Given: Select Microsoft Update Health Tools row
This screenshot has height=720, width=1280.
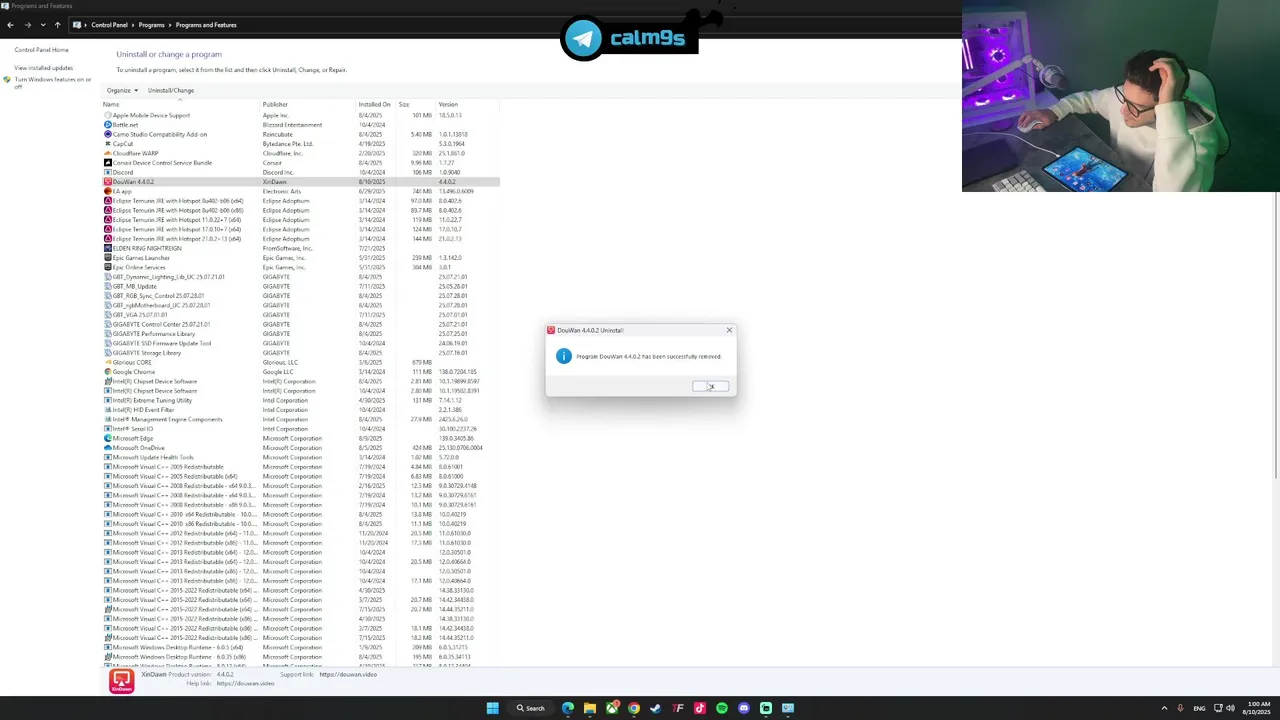Looking at the screenshot, I should [x=301, y=457].
